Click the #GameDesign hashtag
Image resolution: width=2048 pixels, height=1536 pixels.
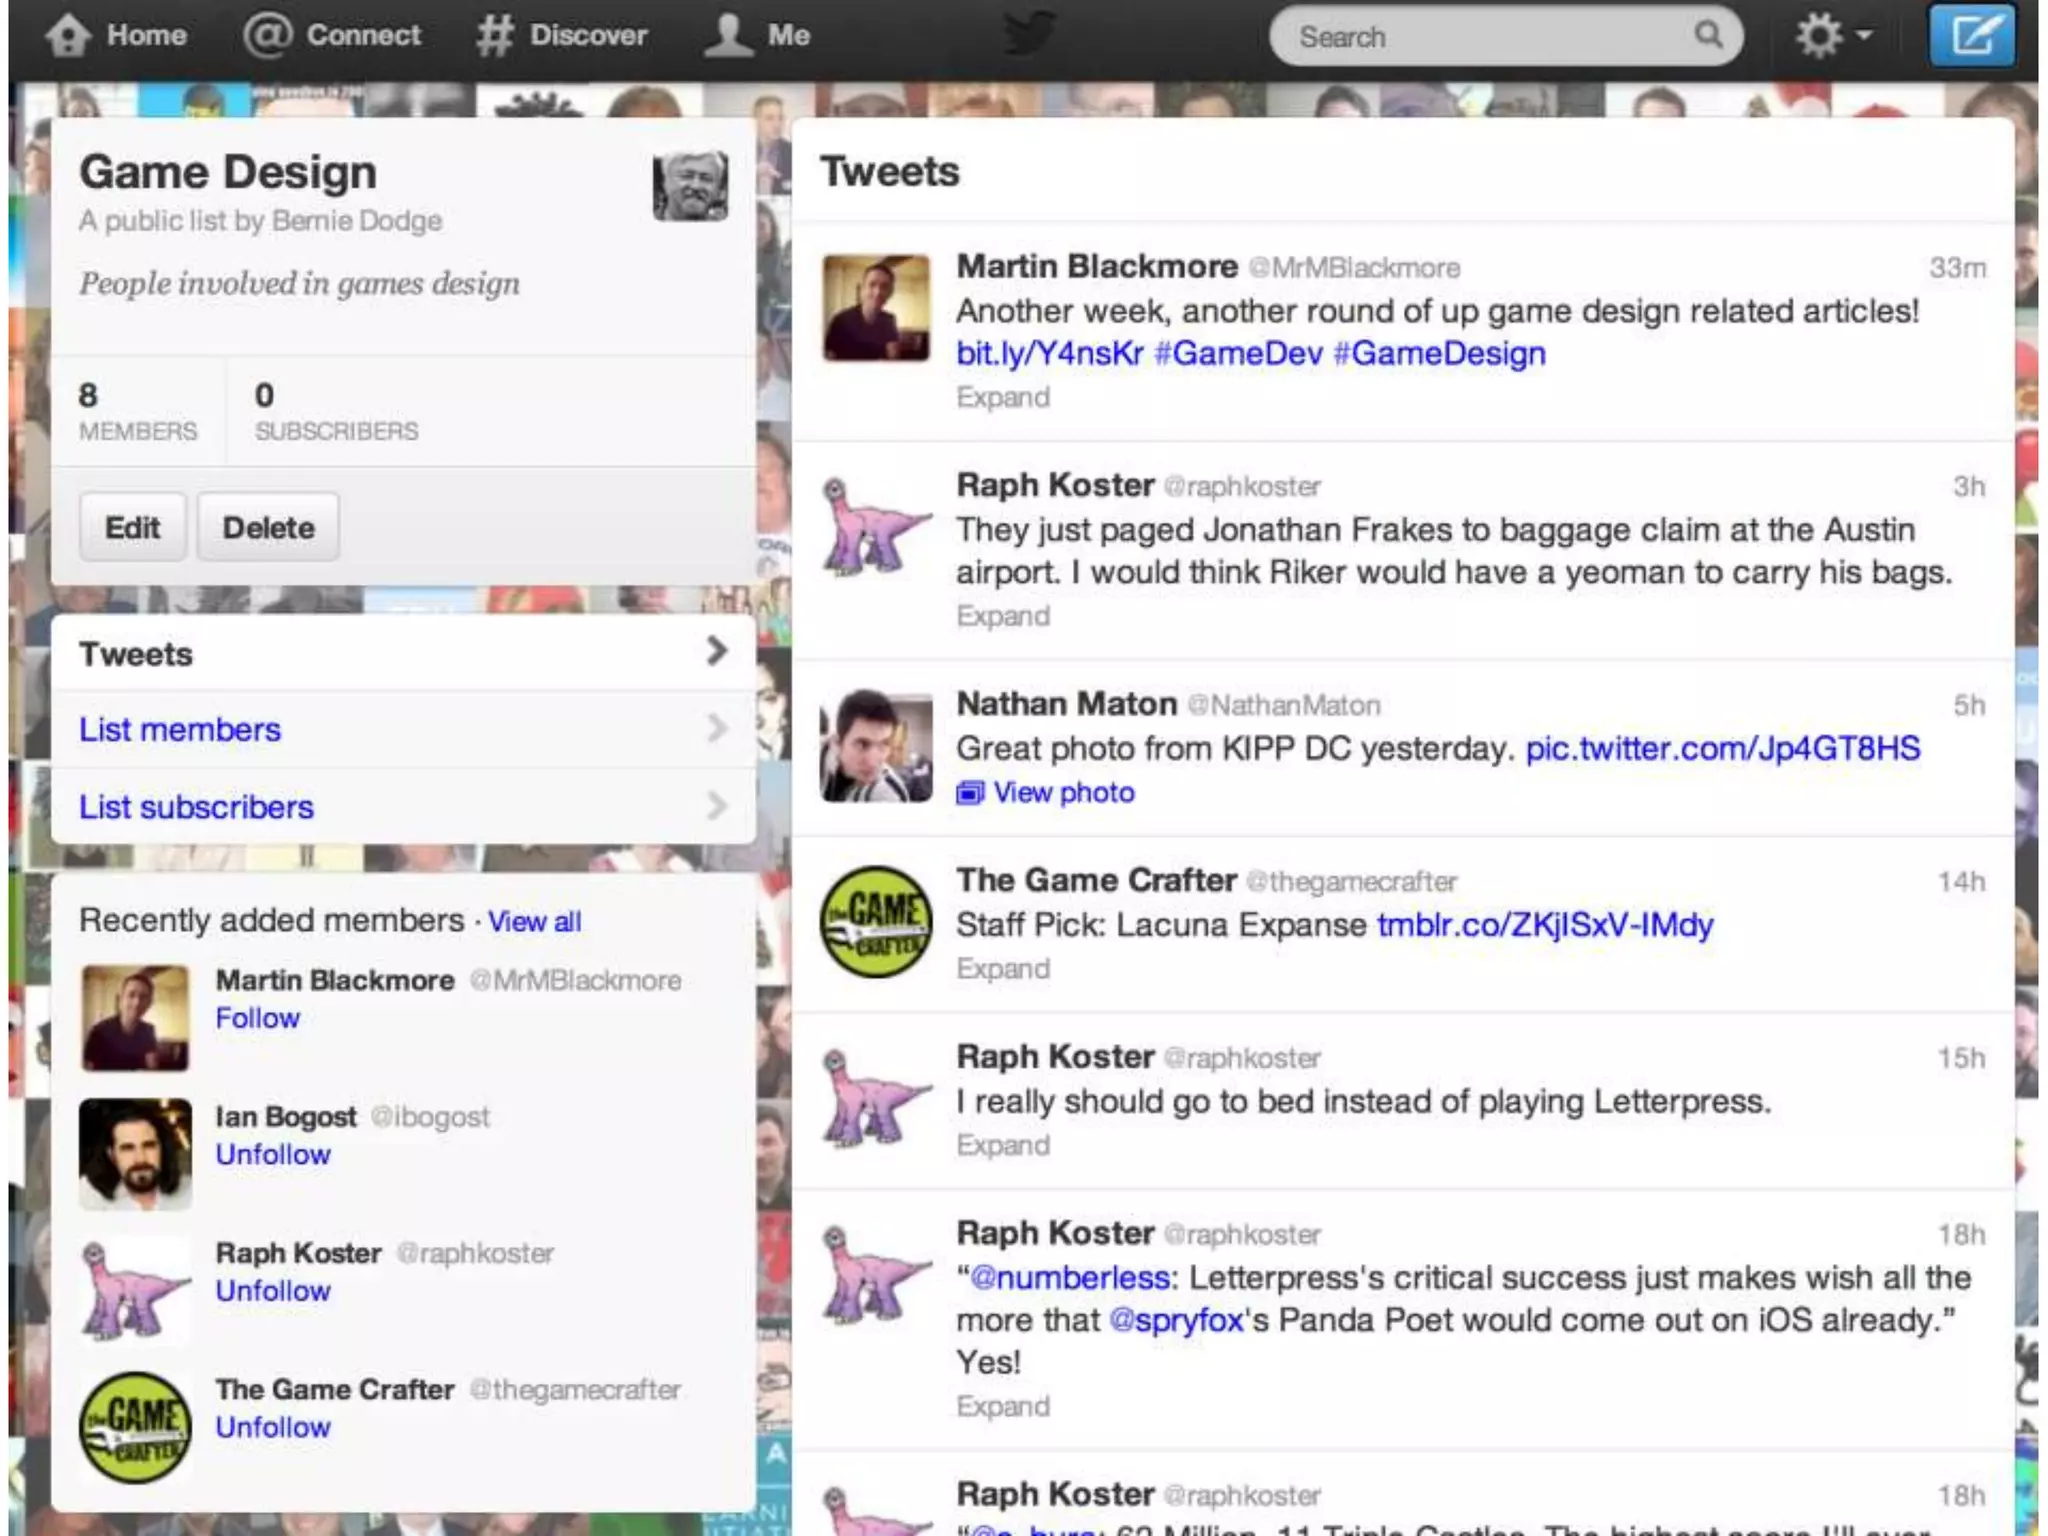coord(1439,353)
